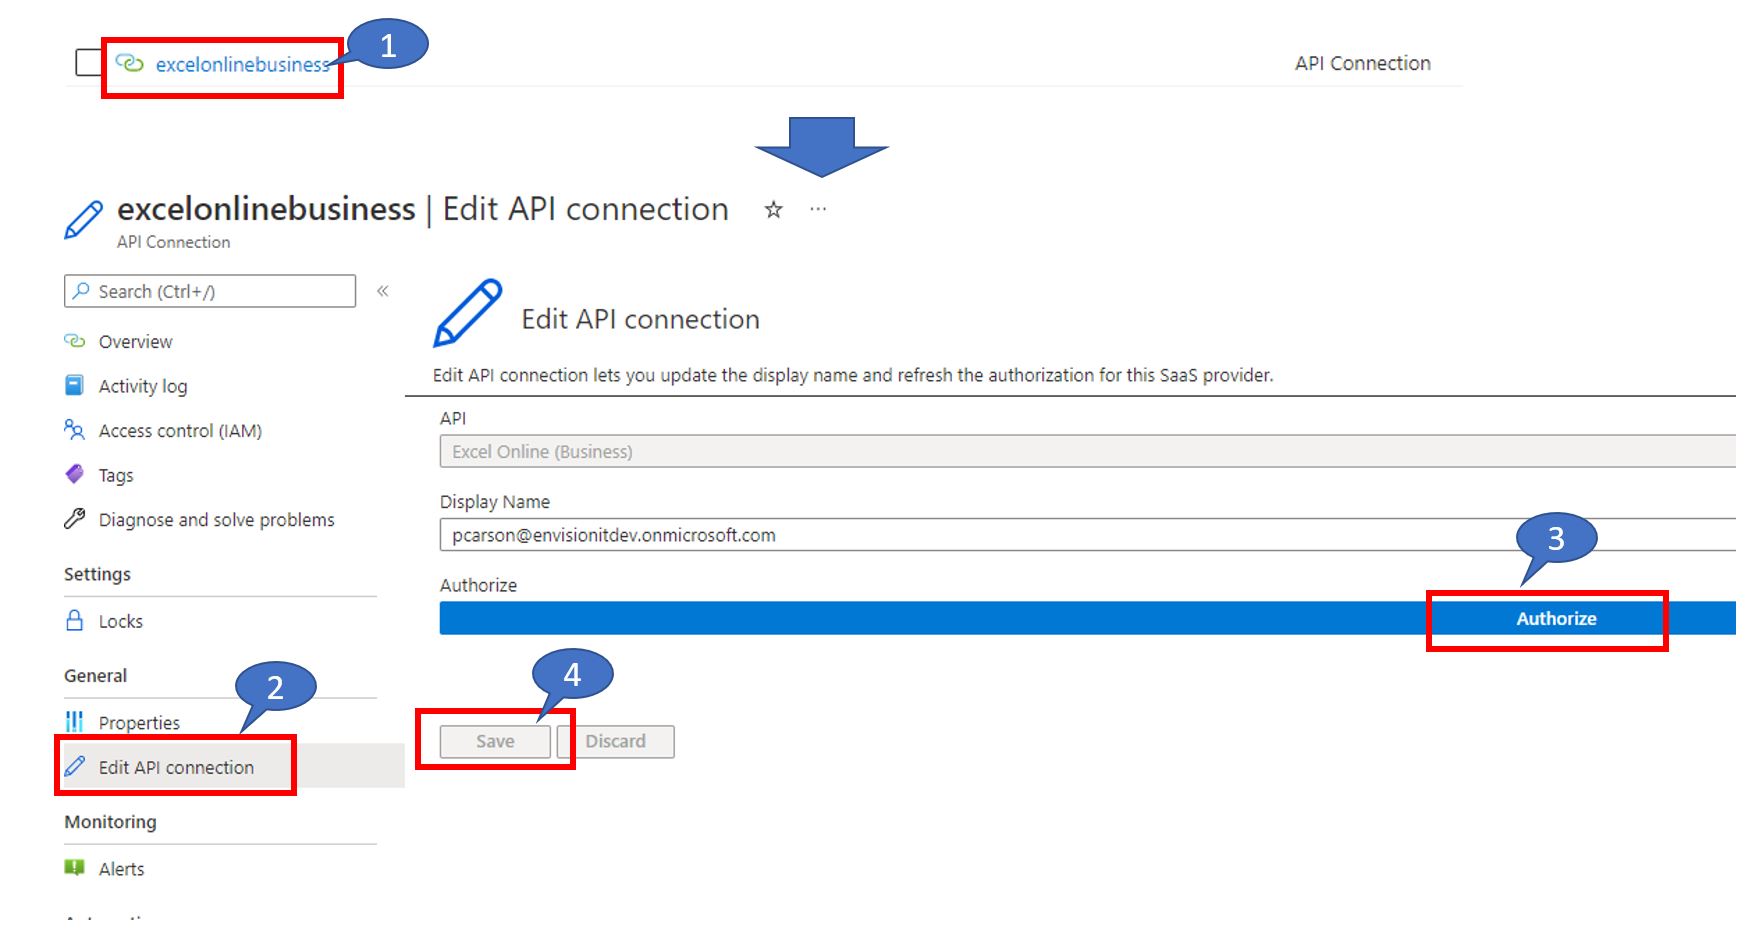Select the Tags icon
The height and width of the screenshot is (950, 1763).
75,474
